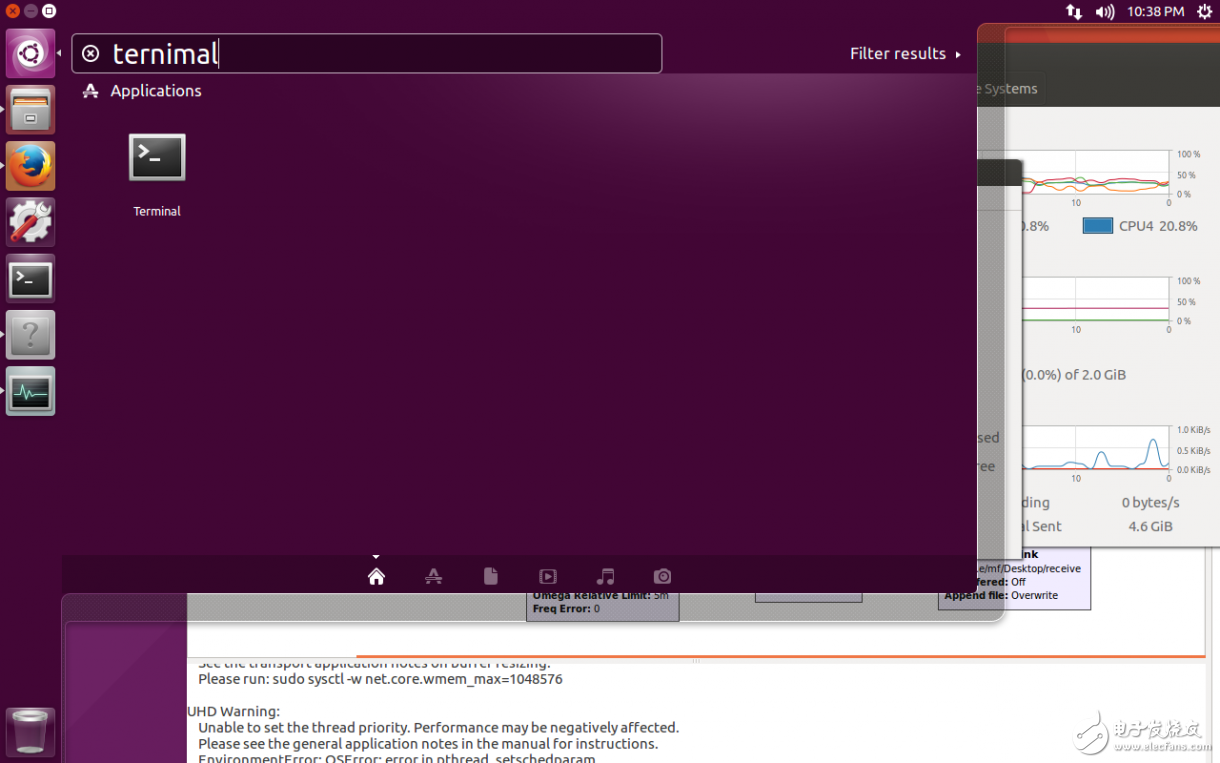Click the 10:38 PM clock menu
Screen dimensions: 1220x763
pos(1155,12)
